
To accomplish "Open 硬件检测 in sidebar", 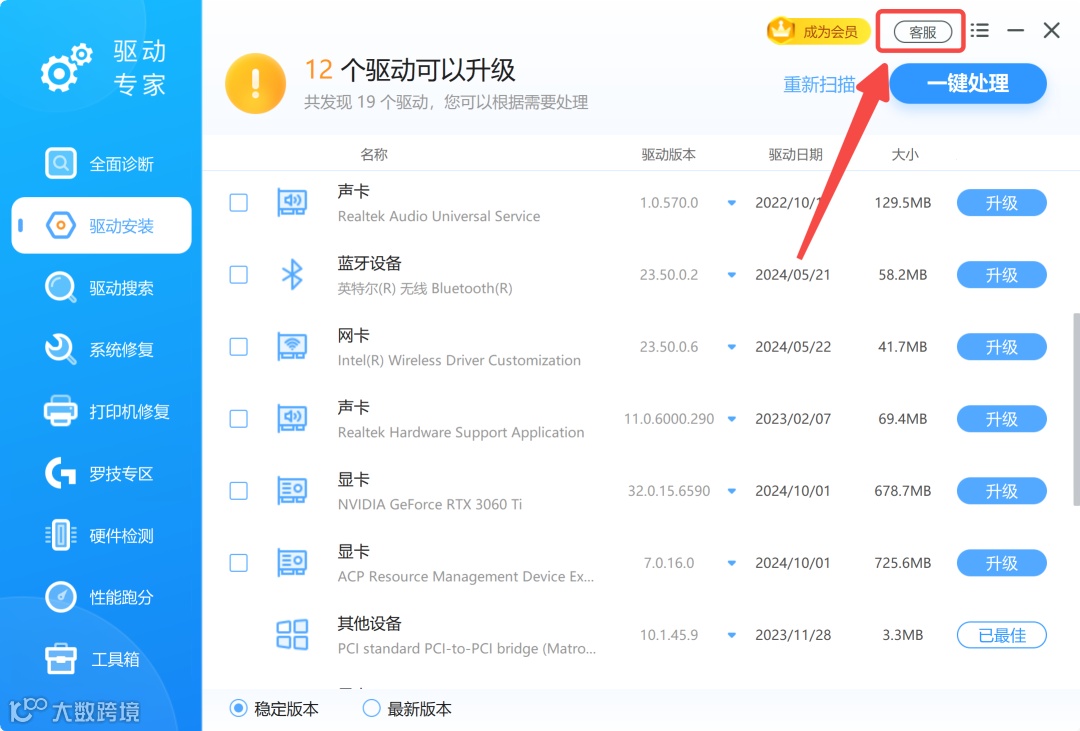I will coord(101,535).
